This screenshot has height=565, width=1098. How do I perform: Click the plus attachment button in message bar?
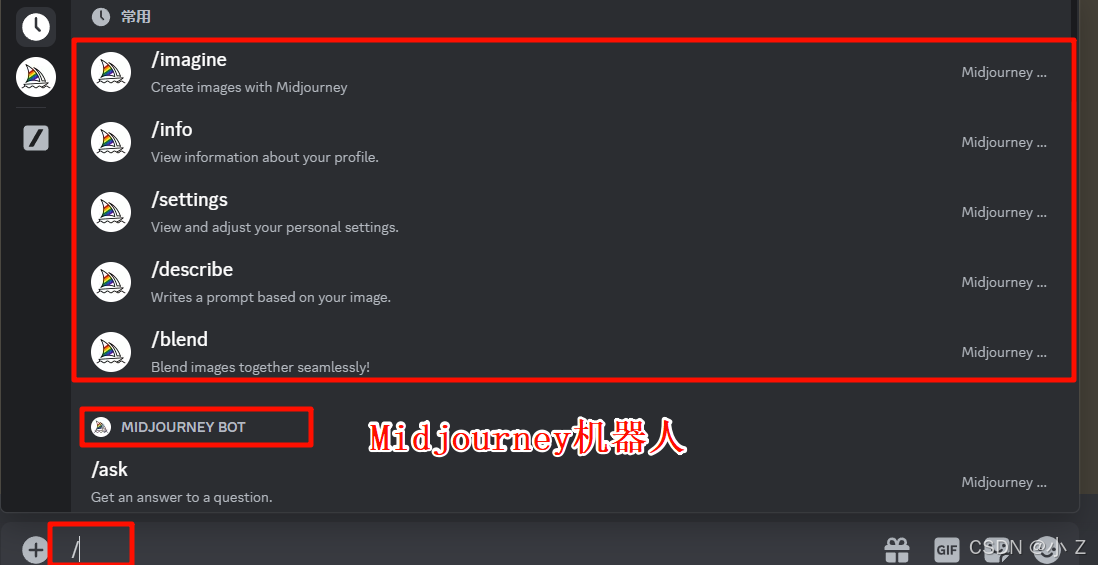tap(35, 550)
